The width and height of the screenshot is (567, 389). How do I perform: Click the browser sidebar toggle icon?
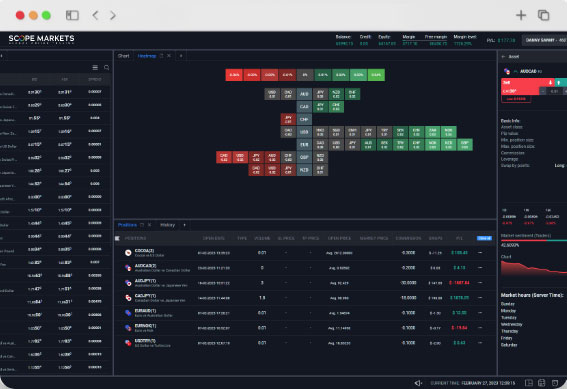point(72,15)
